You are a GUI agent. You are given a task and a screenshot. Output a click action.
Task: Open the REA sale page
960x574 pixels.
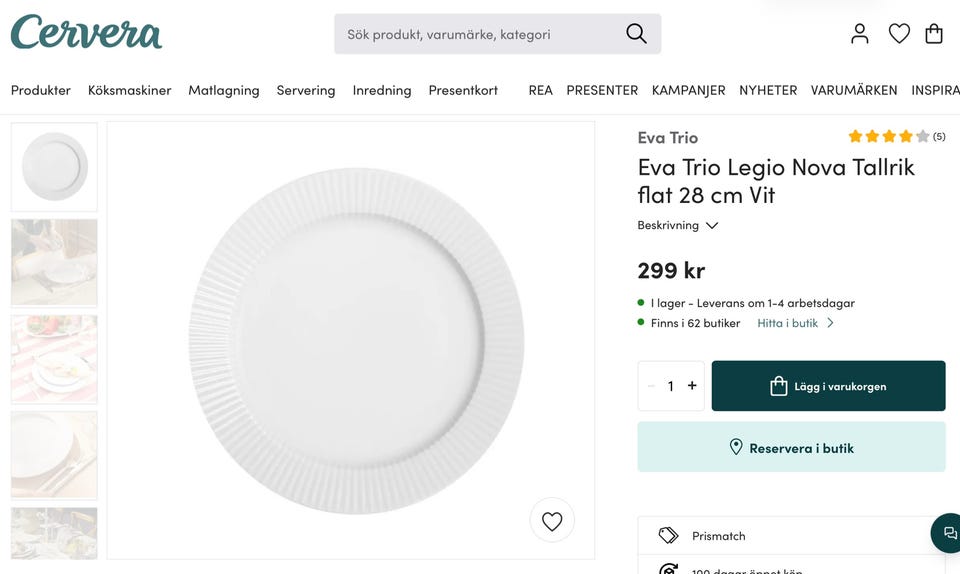540,90
